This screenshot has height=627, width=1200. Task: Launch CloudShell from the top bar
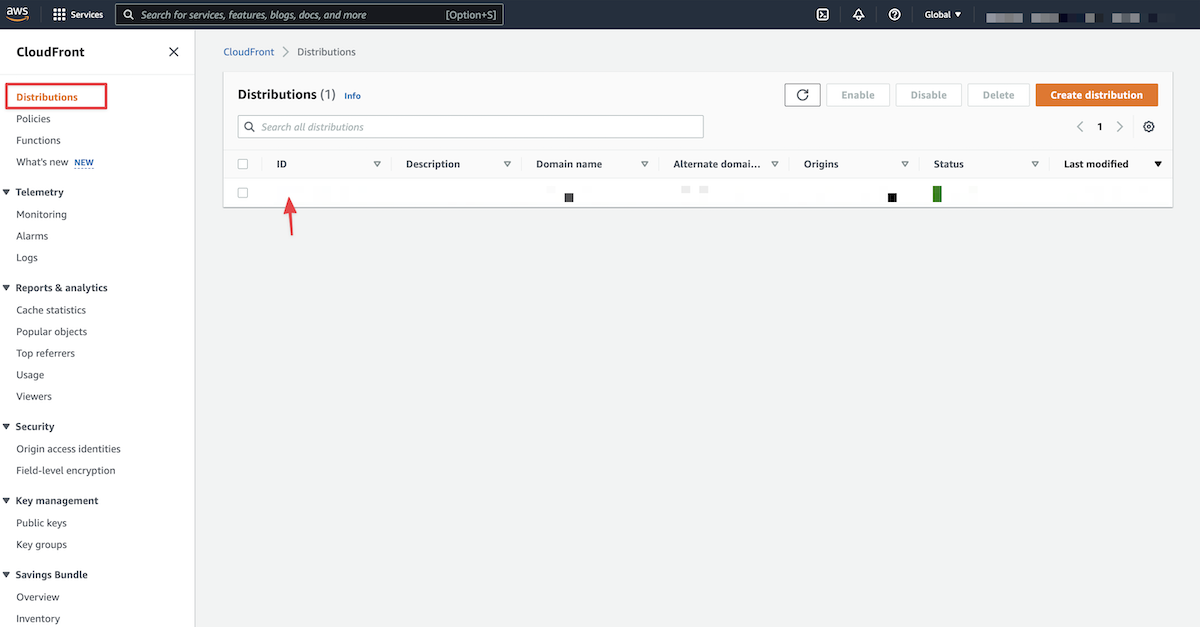[822, 15]
